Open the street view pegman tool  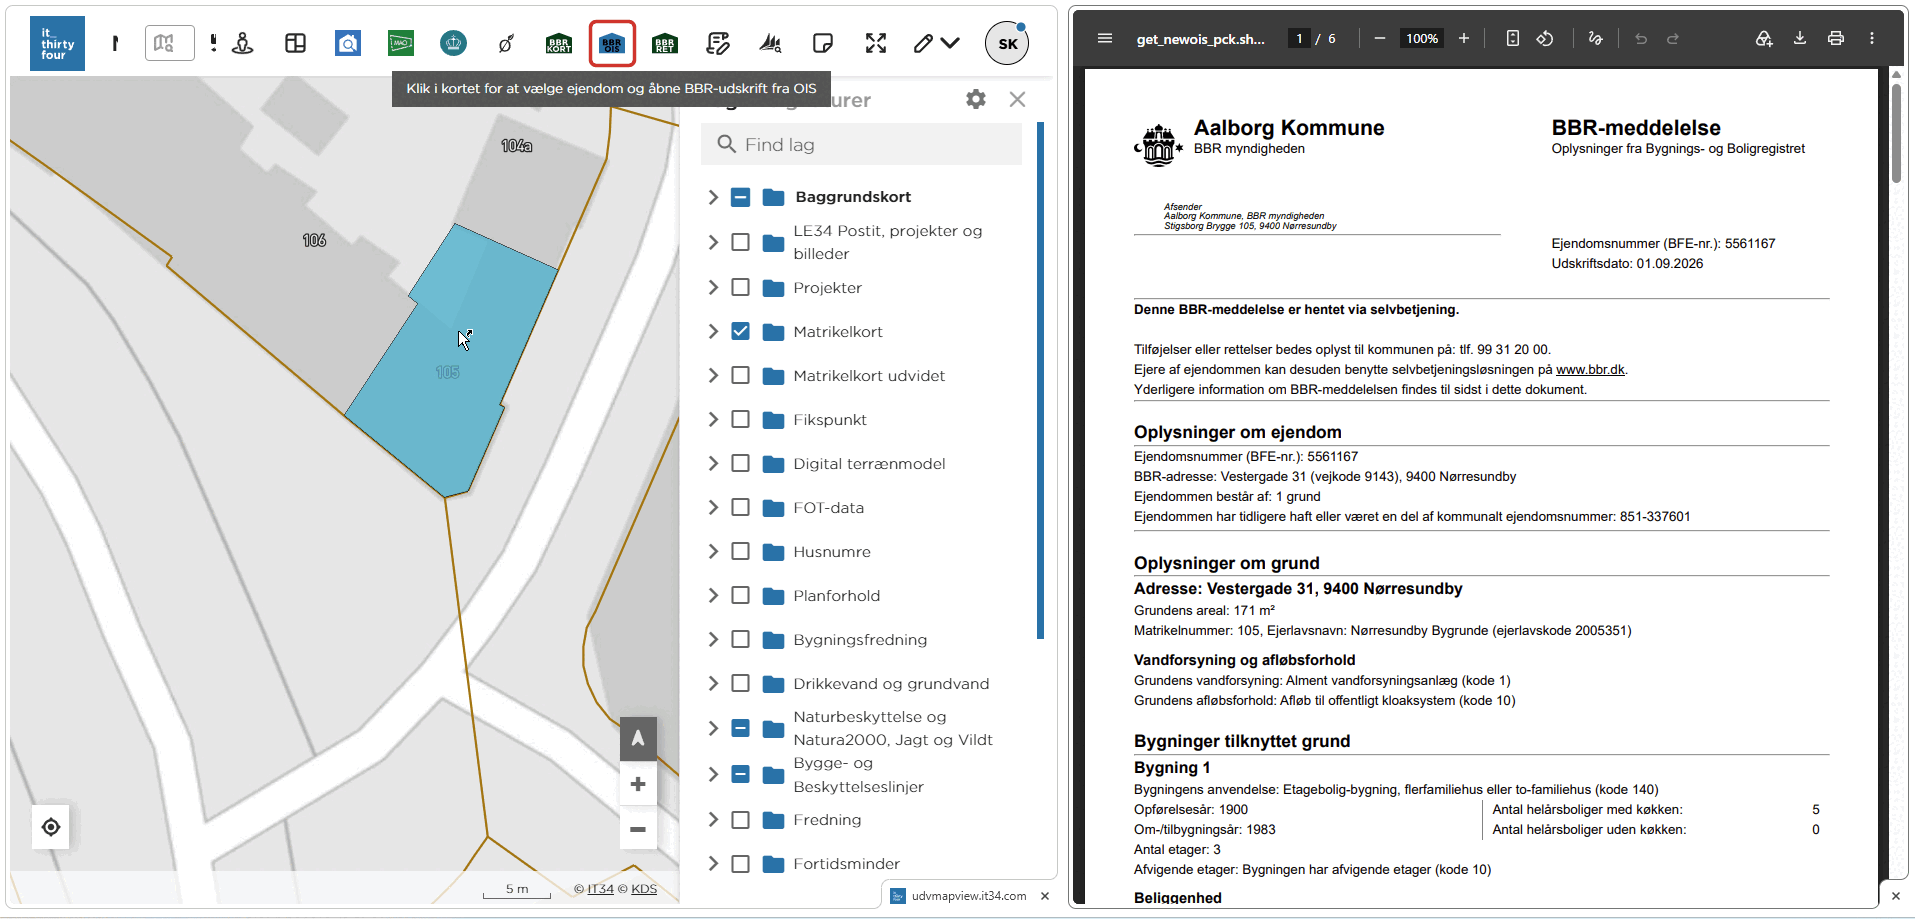pos(242,43)
